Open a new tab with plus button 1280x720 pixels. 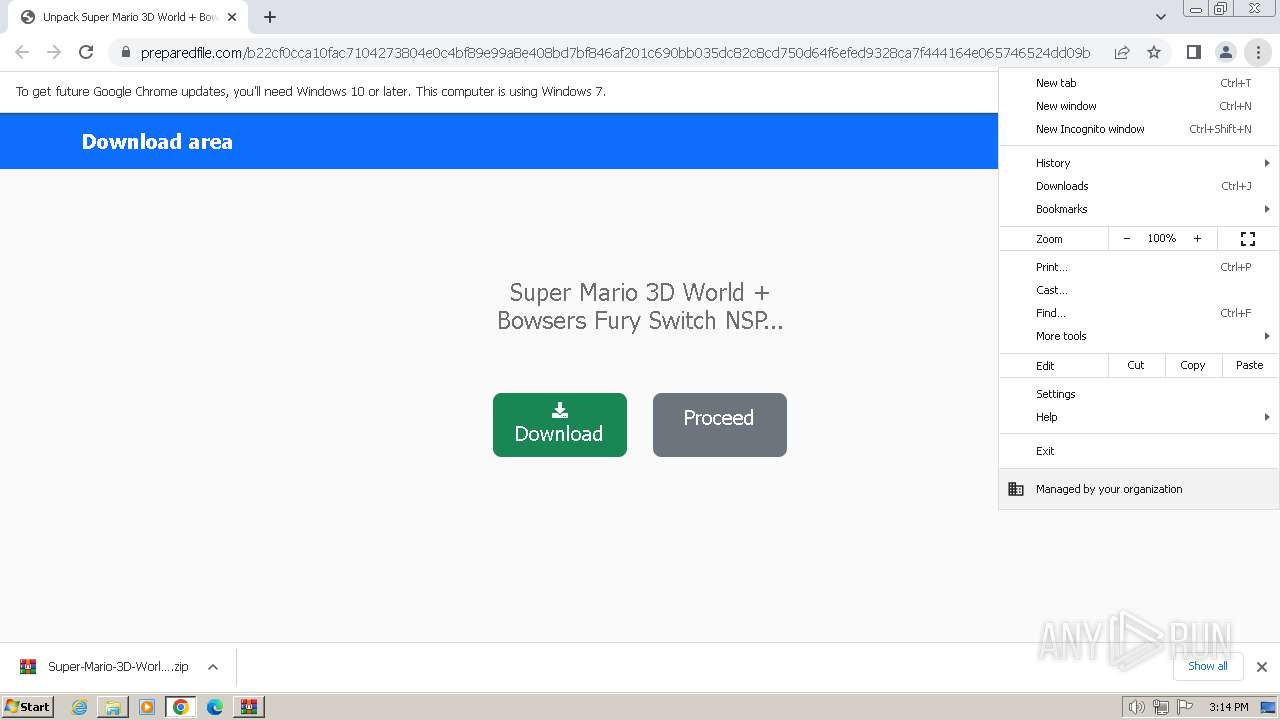tap(270, 17)
